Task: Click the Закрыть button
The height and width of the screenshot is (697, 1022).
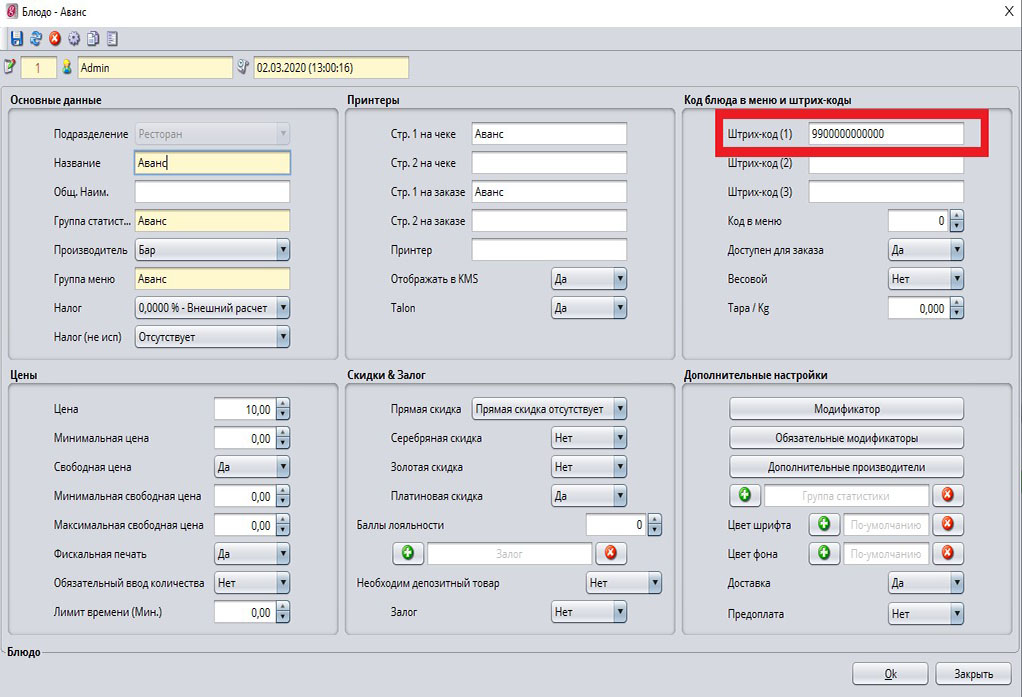Action: [x=973, y=674]
